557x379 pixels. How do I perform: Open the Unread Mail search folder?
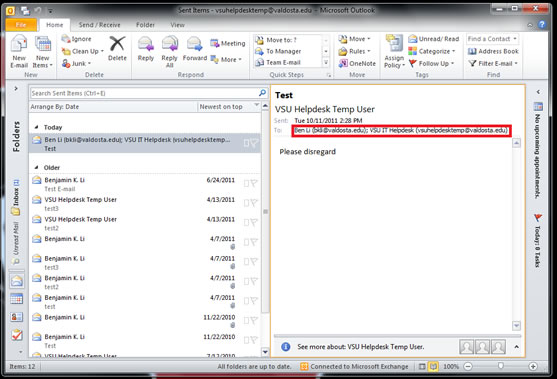coord(16,243)
